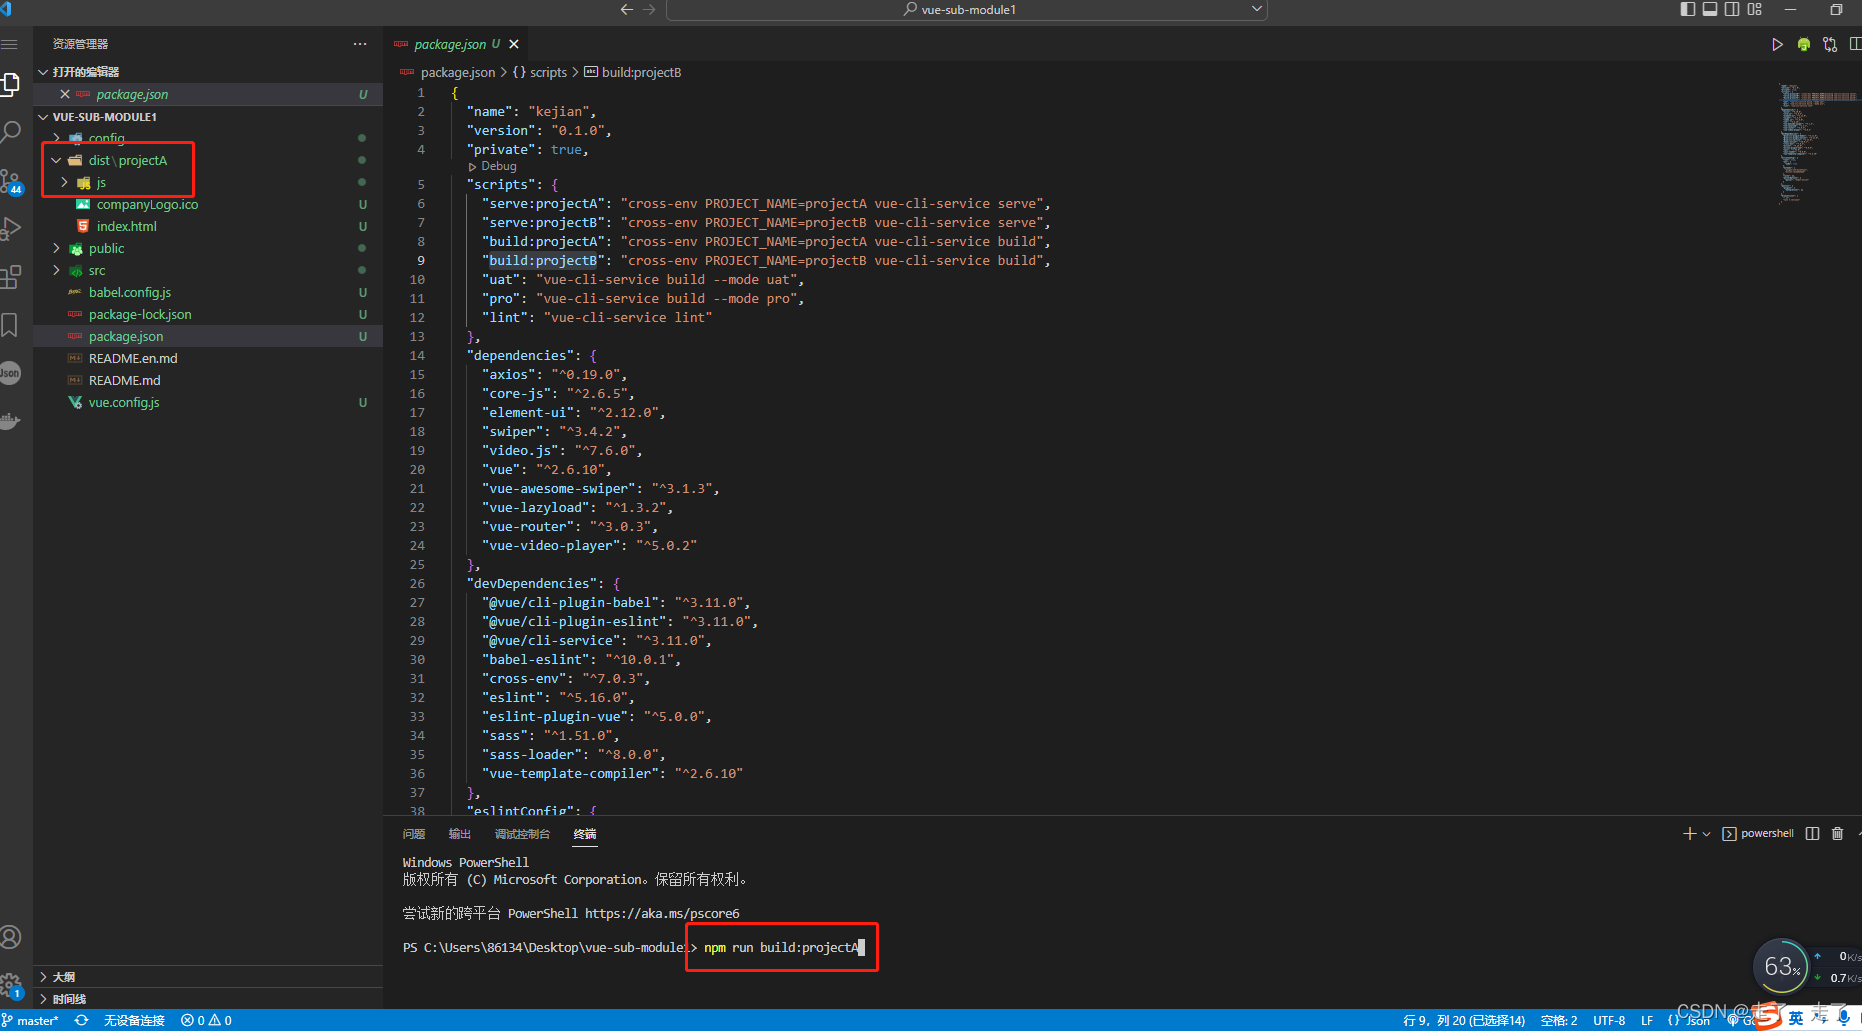The image size is (1862, 1031).
Task: Click the Debug code lens above scripts
Action: pyautogui.click(x=492, y=166)
